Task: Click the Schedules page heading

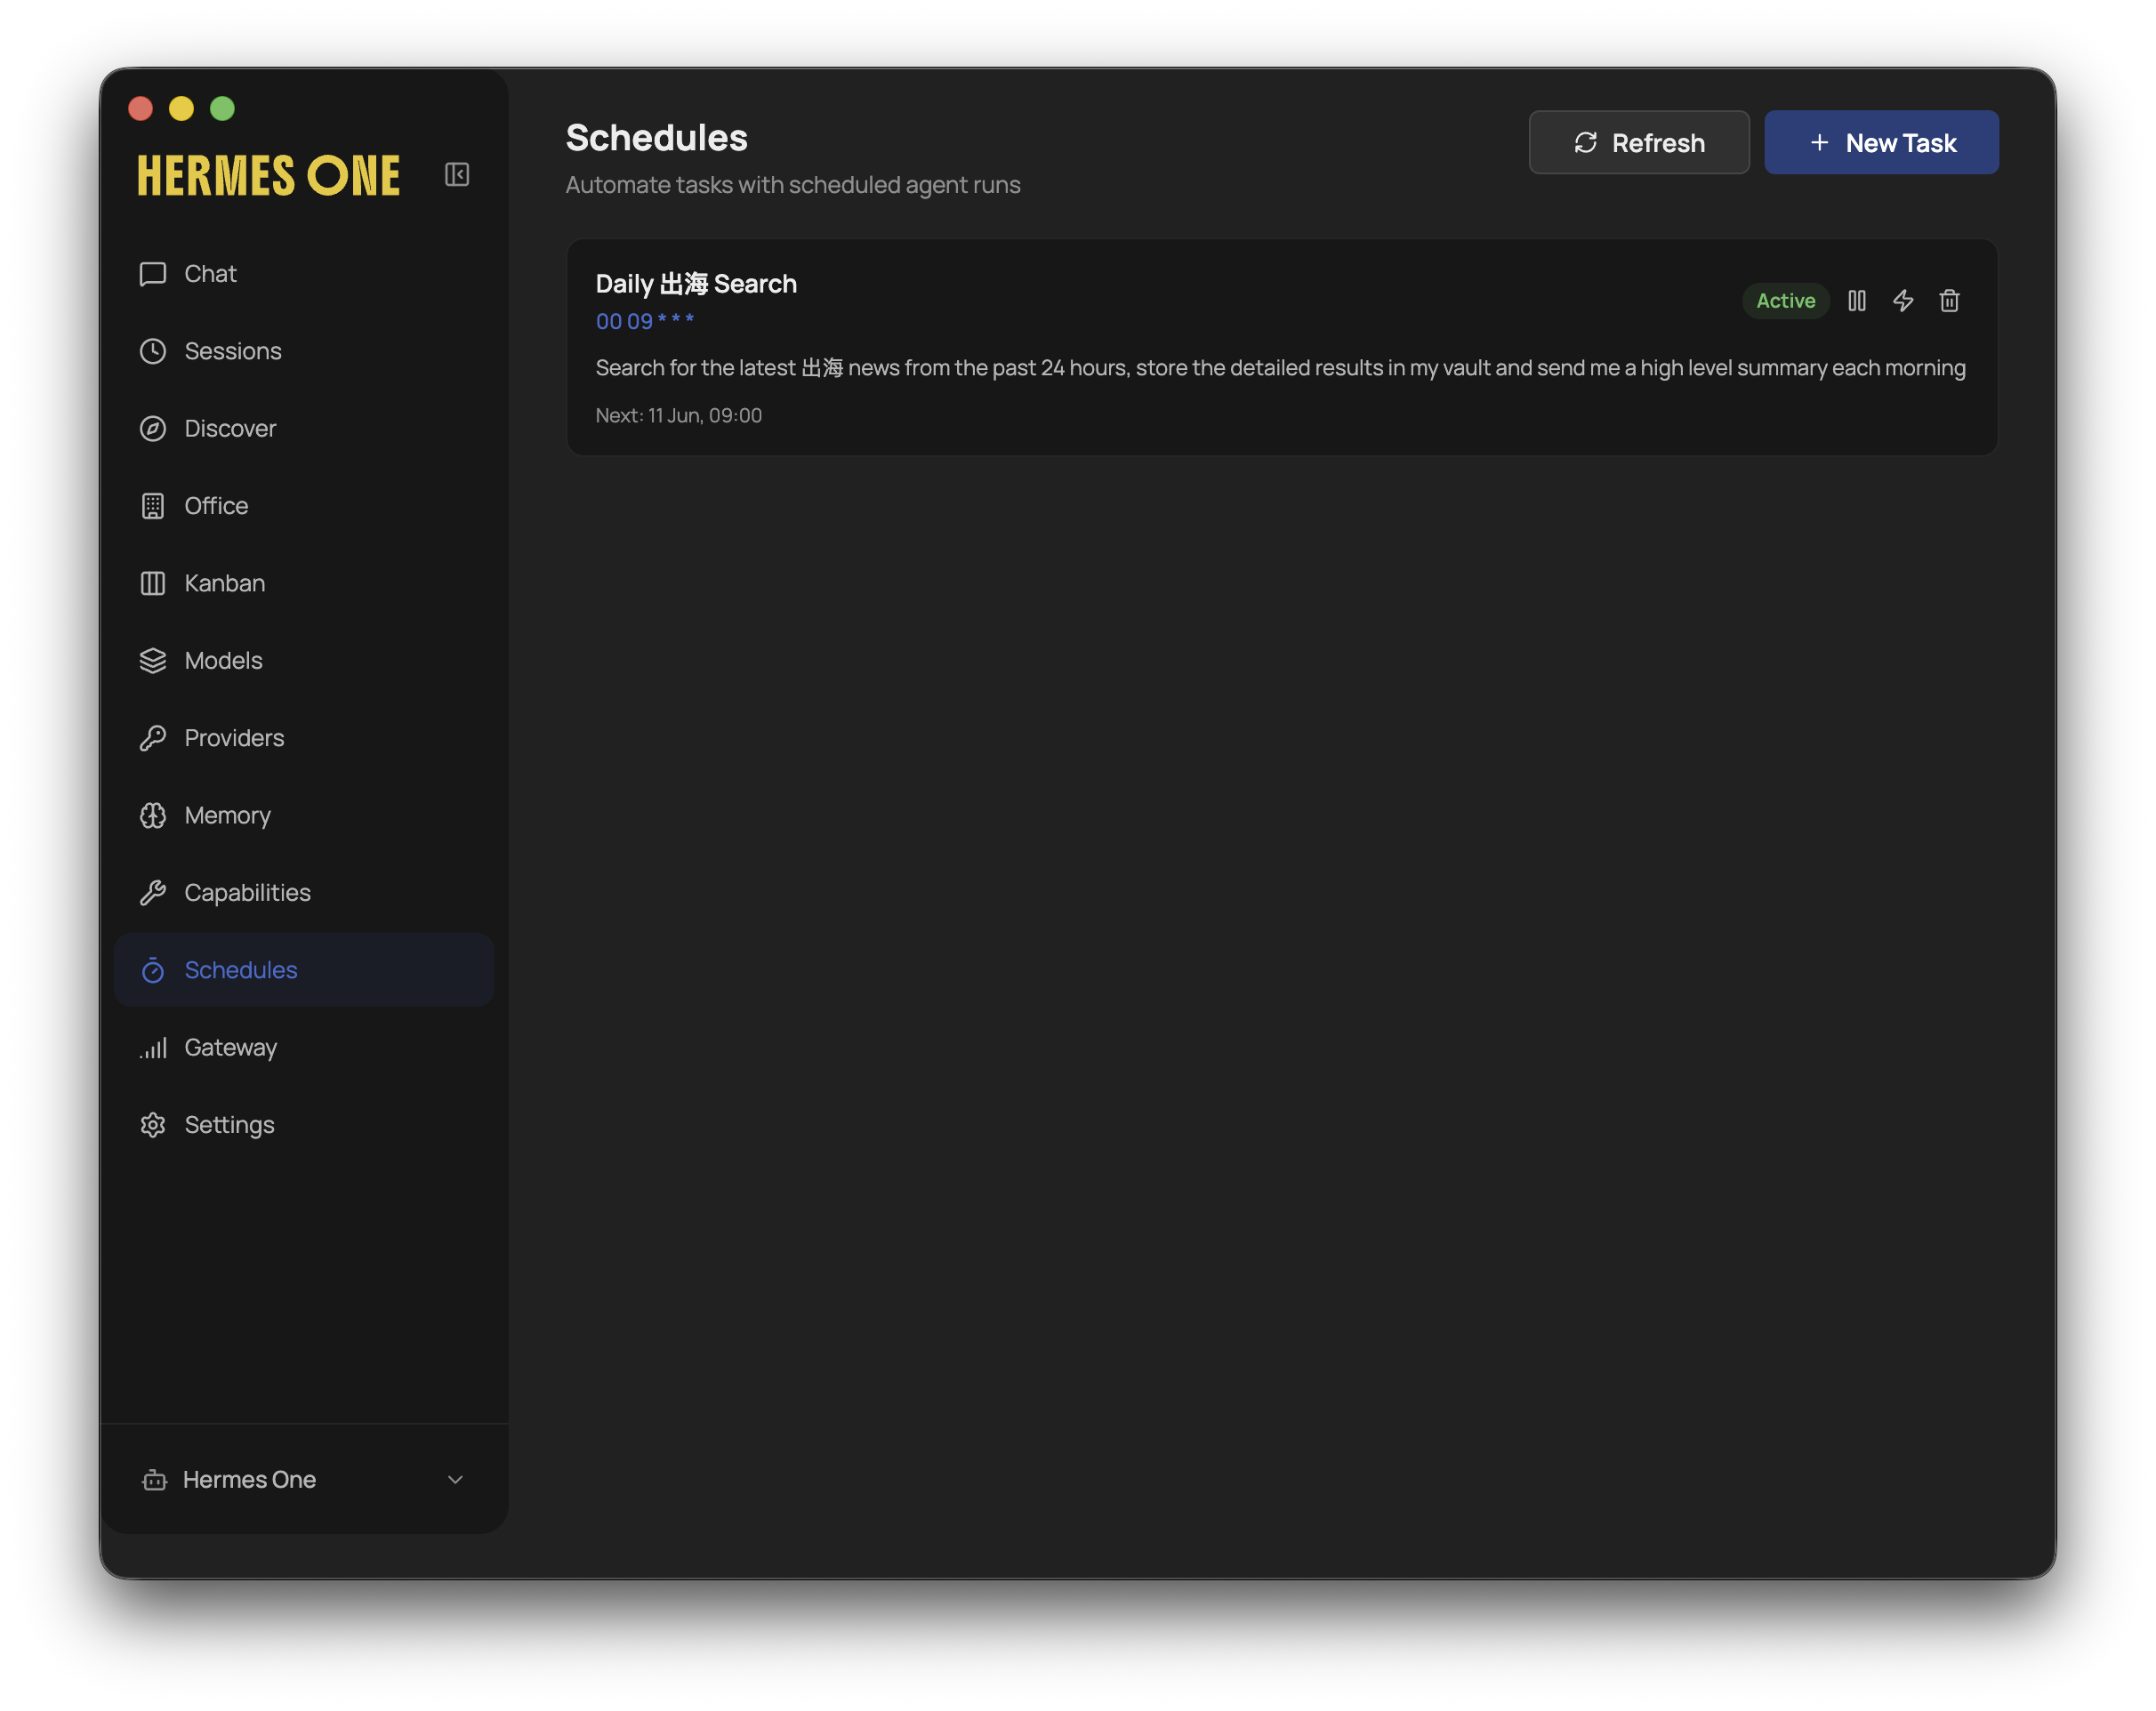Action: click(657, 138)
